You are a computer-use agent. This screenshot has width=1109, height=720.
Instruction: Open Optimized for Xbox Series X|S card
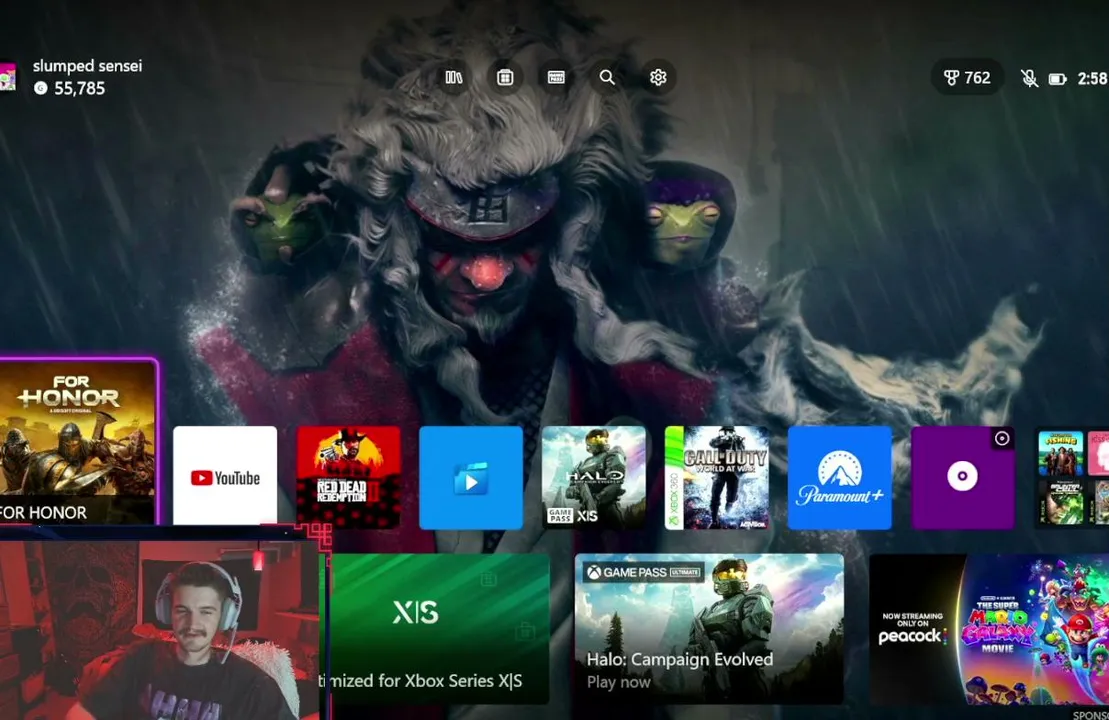pos(439,629)
